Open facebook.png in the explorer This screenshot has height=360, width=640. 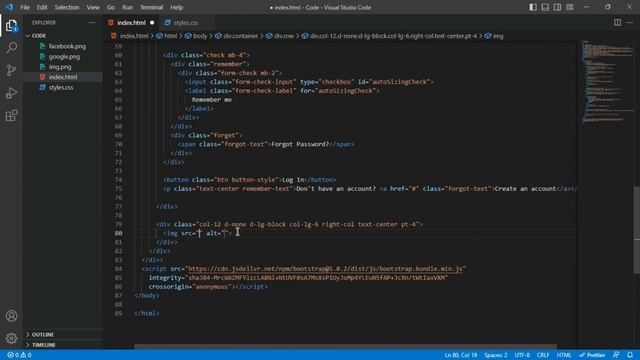[x=67, y=47]
